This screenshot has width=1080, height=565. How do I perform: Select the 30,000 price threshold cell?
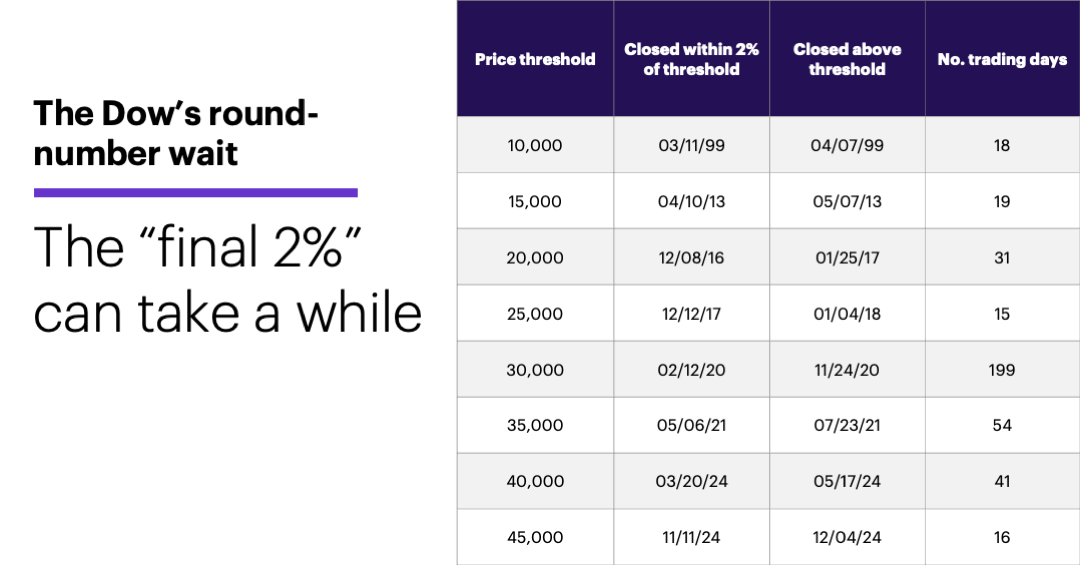coord(535,369)
